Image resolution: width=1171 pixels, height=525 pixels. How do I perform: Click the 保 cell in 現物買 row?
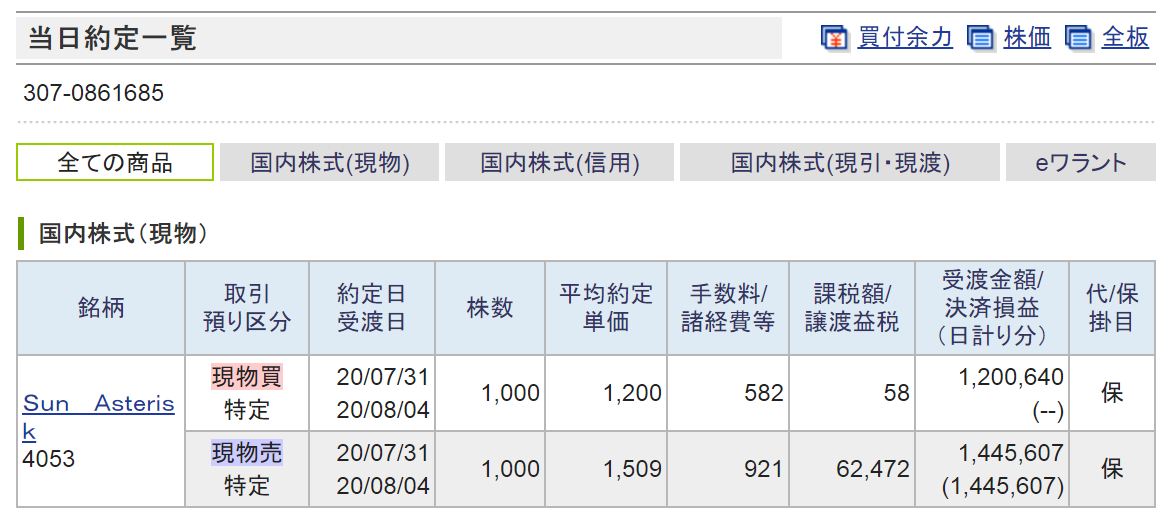coord(1112,393)
